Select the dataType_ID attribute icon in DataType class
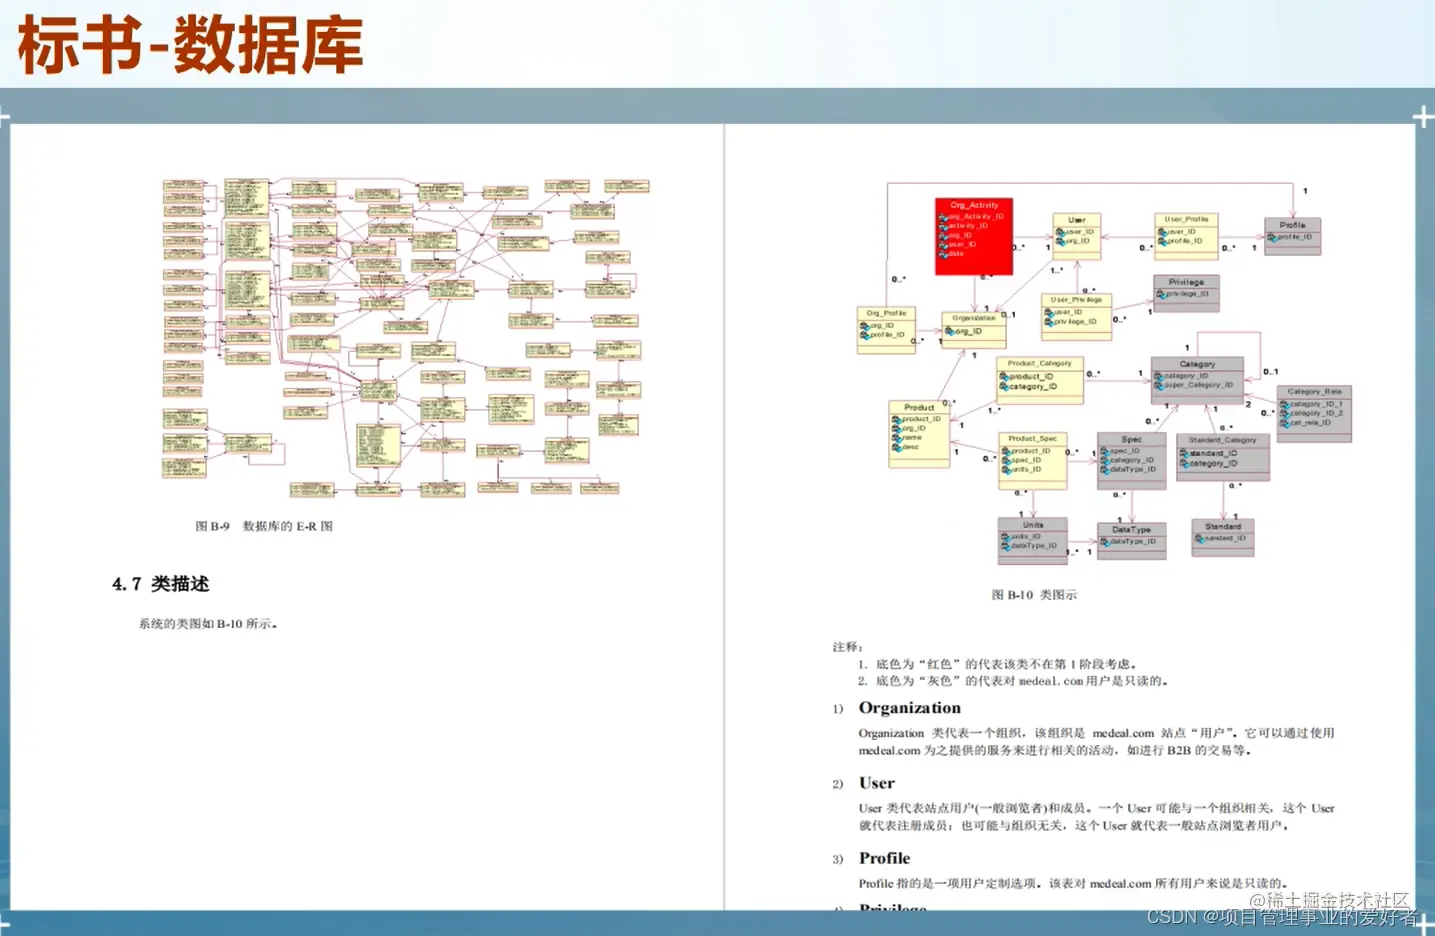Image resolution: width=1435 pixels, height=936 pixels. (x=1107, y=540)
